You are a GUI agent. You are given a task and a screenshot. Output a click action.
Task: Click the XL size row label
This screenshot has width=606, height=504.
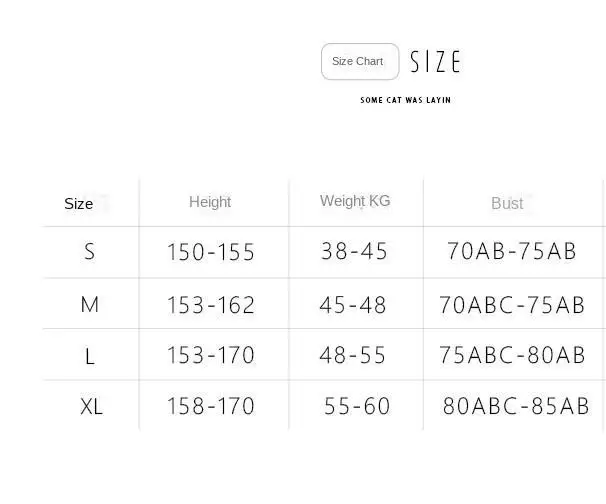[91, 407]
